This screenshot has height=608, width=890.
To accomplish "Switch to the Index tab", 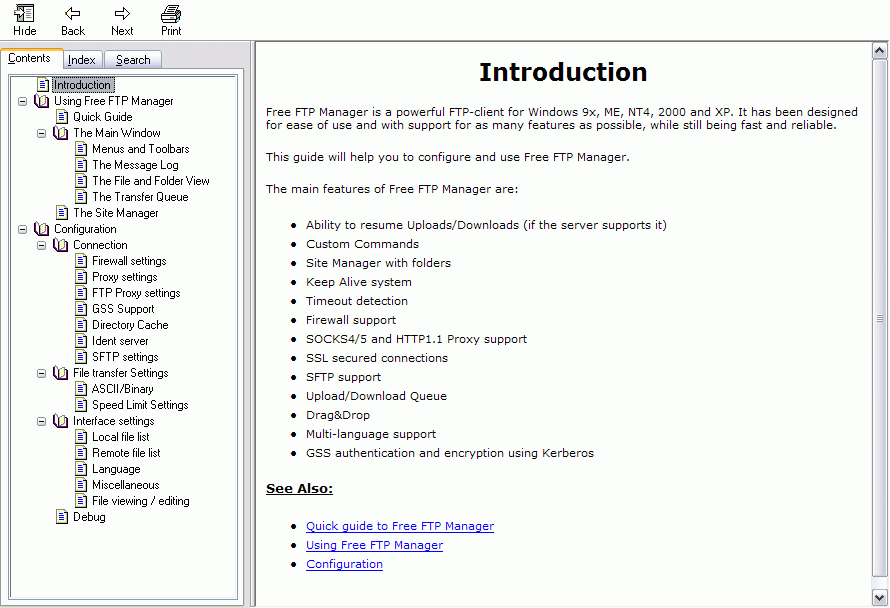I will pos(82,60).
